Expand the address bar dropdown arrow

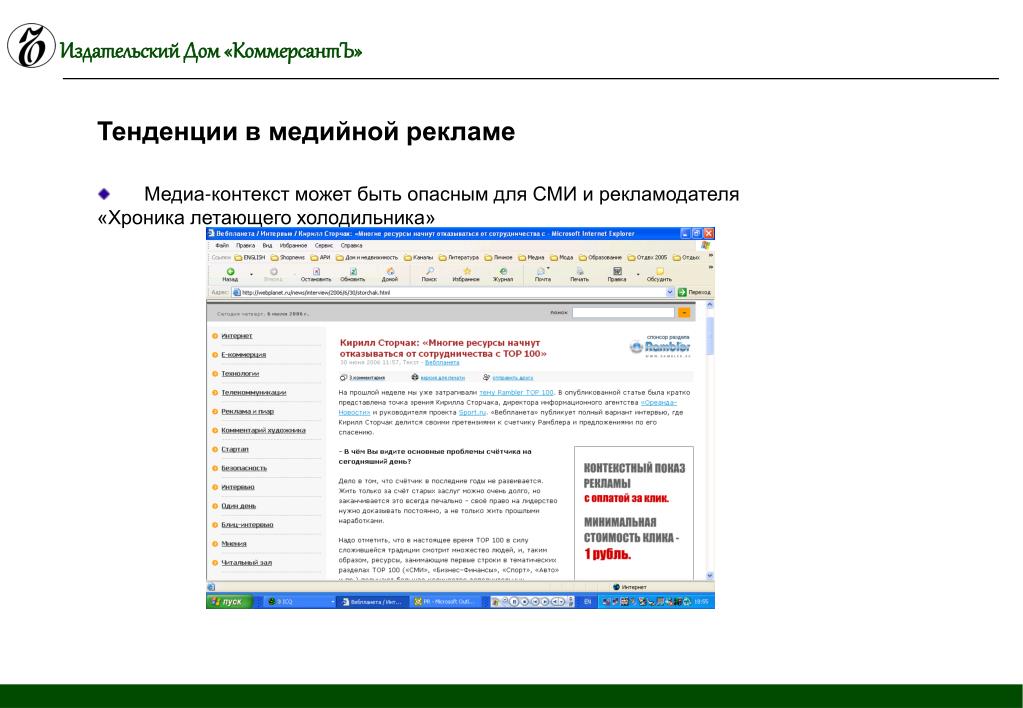pyautogui.click(x=670, y=292)
